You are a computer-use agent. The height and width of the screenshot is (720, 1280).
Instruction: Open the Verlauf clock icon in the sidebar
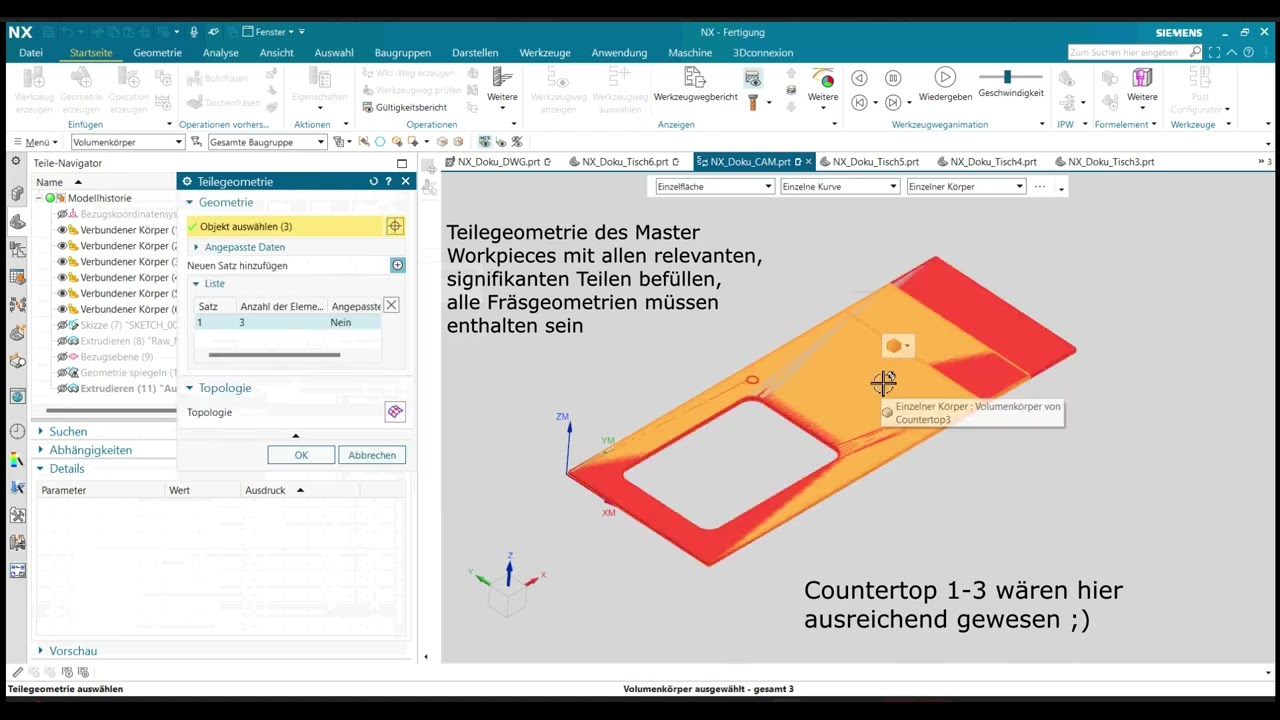pos(17,431)
